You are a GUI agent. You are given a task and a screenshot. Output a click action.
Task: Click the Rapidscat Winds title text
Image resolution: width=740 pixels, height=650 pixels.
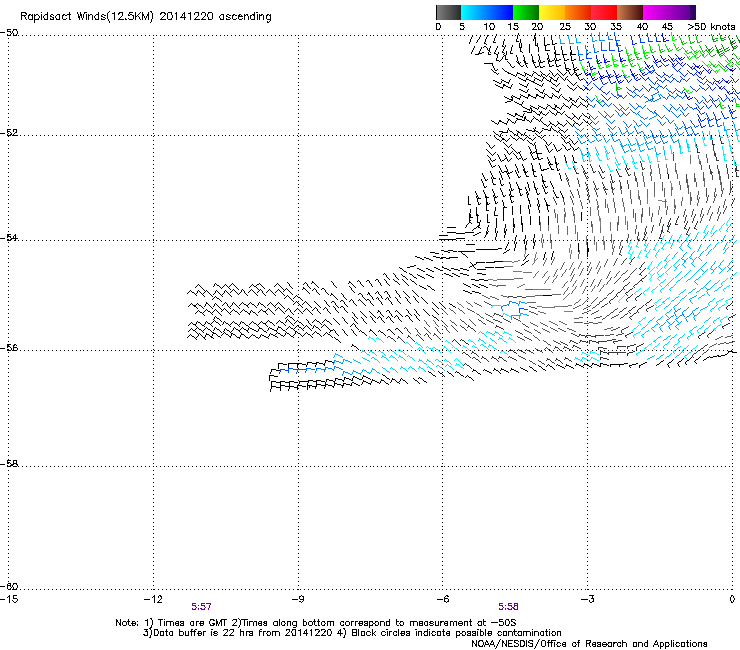145,17
